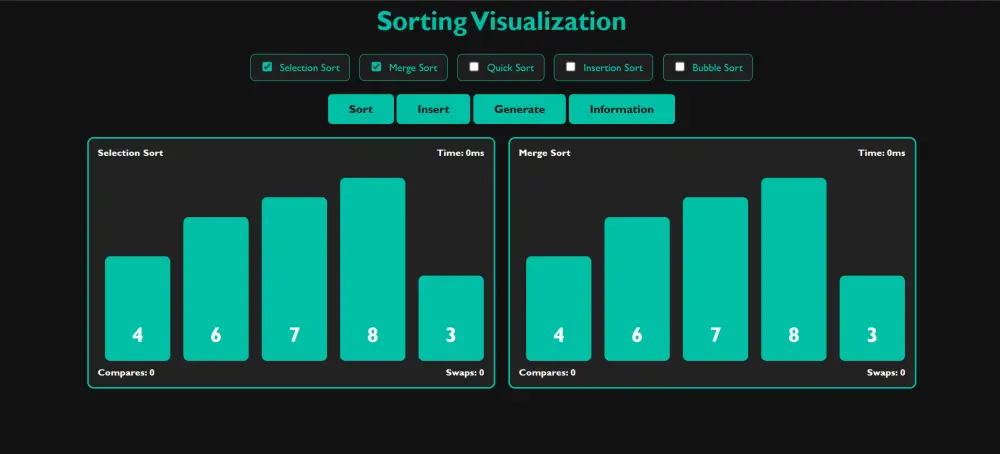Screen dimensions: 1000x454
Task: Click Compares: 0 in Merge Sort panel
Action: (547, 372)
